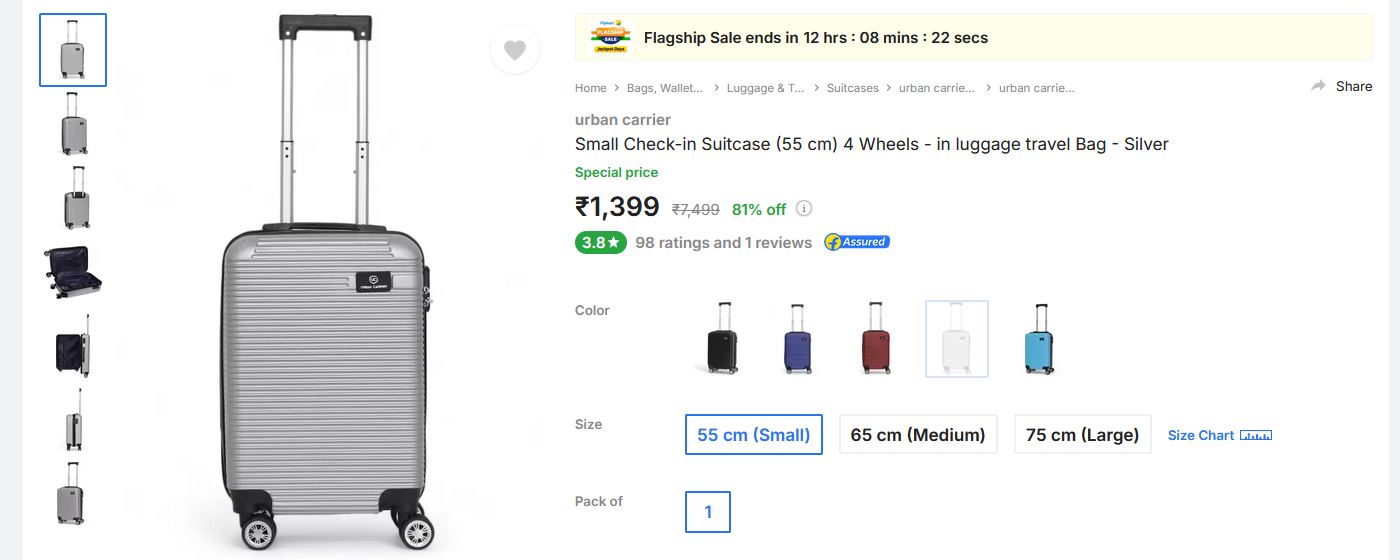Go to Home breadcrumb
The image size is (1400, 560).
click(x=591, y=88)
